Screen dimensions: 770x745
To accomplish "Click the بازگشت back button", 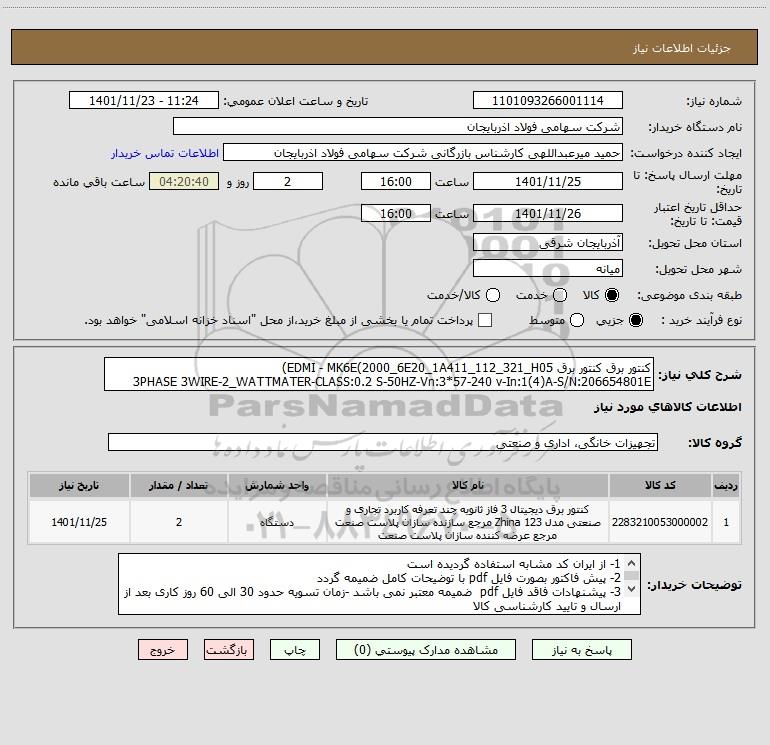I will tap(229, 650).
